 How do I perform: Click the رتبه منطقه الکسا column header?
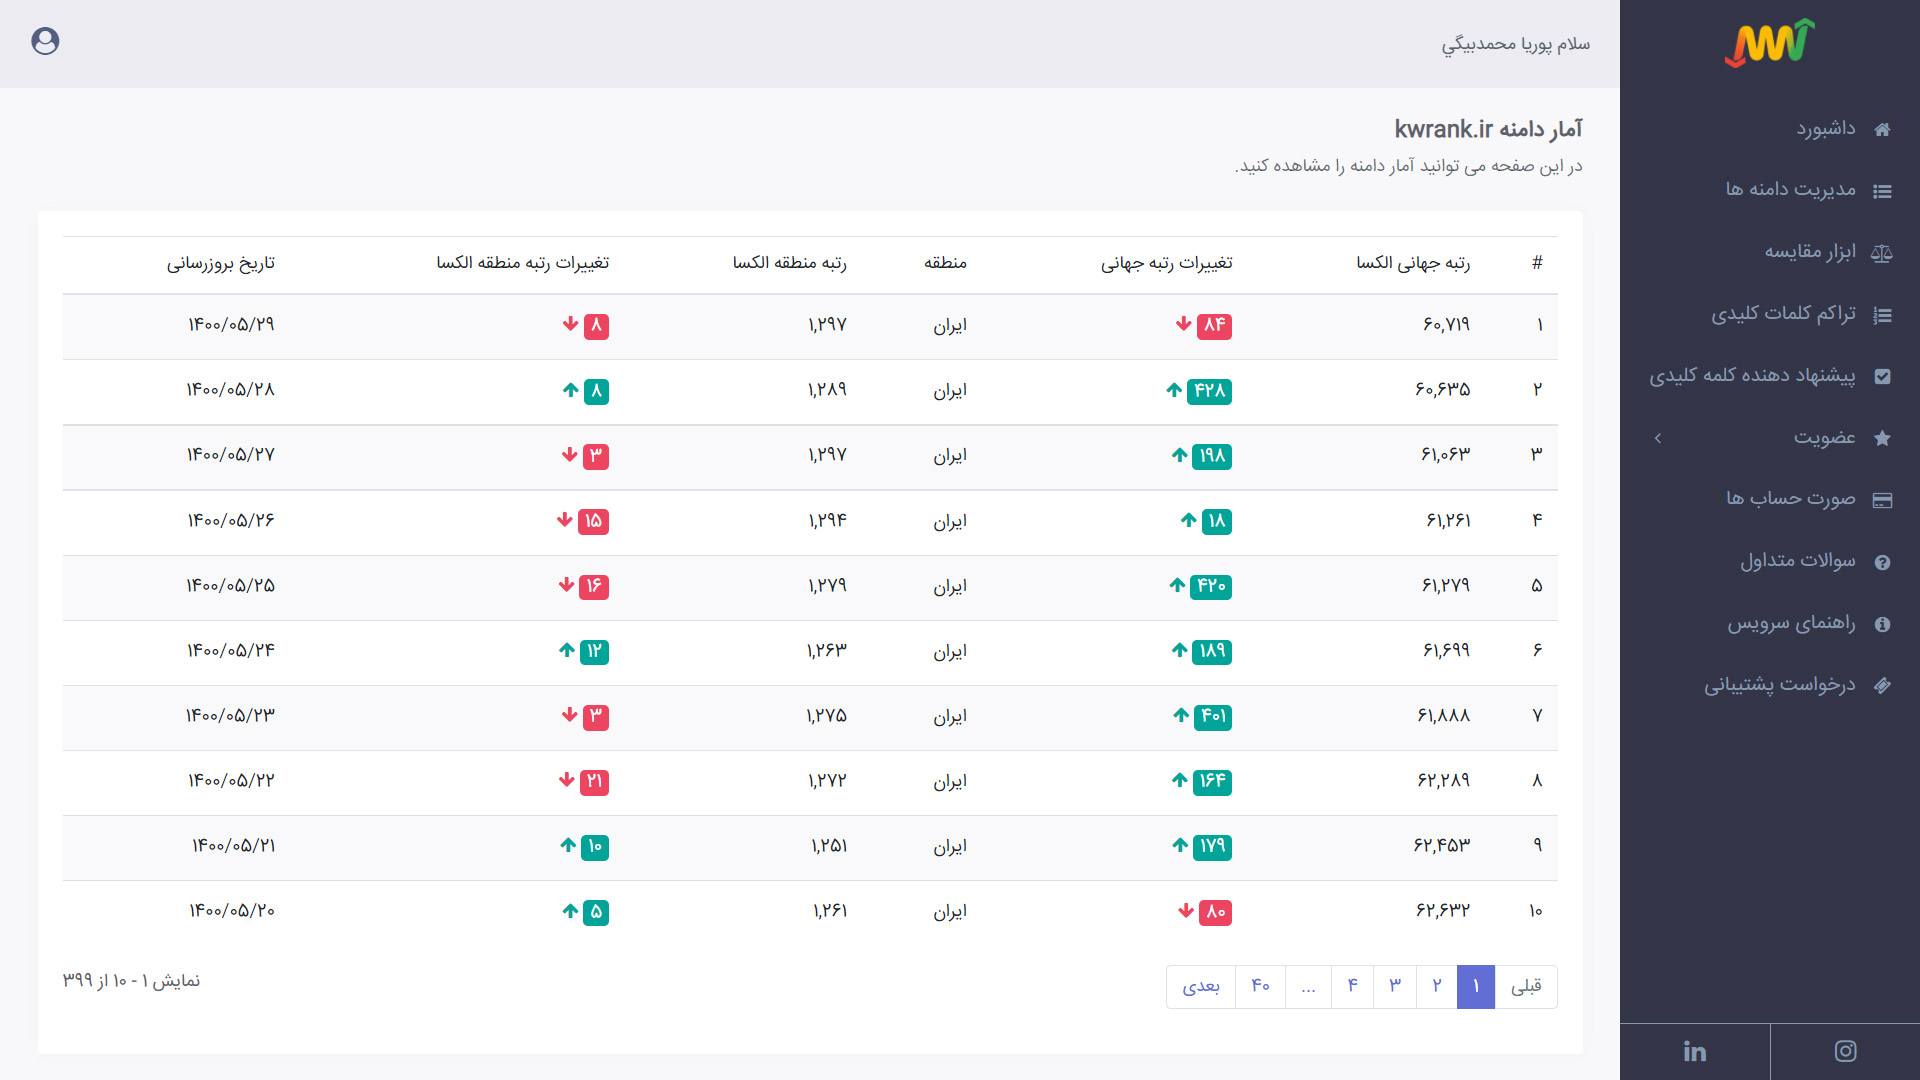790,263
